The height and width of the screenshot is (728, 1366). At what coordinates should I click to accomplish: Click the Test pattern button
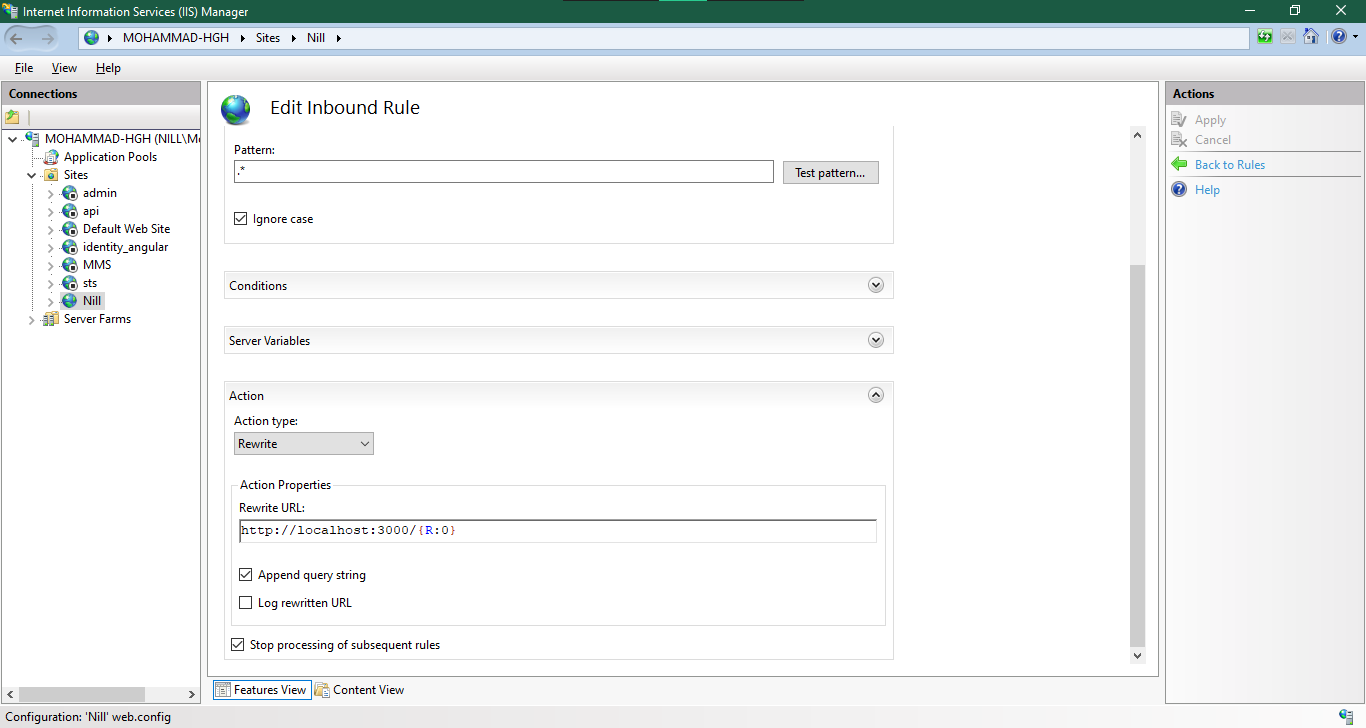pos(830,173)
